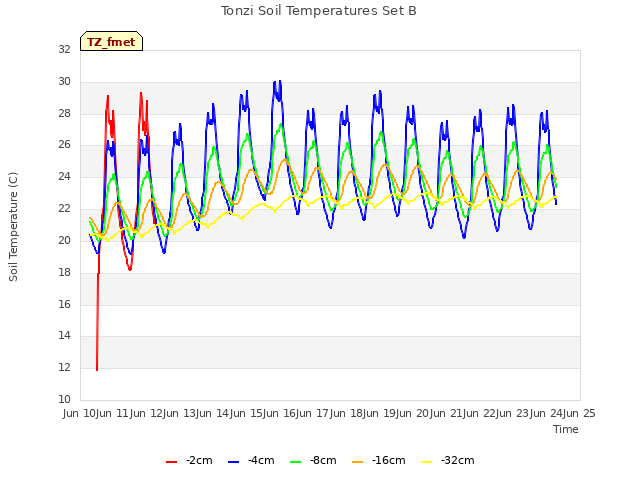Click the blue line's highest peak near 30
Image resolution: width=640 pixels, height=480 pixels.
(280, 81)
